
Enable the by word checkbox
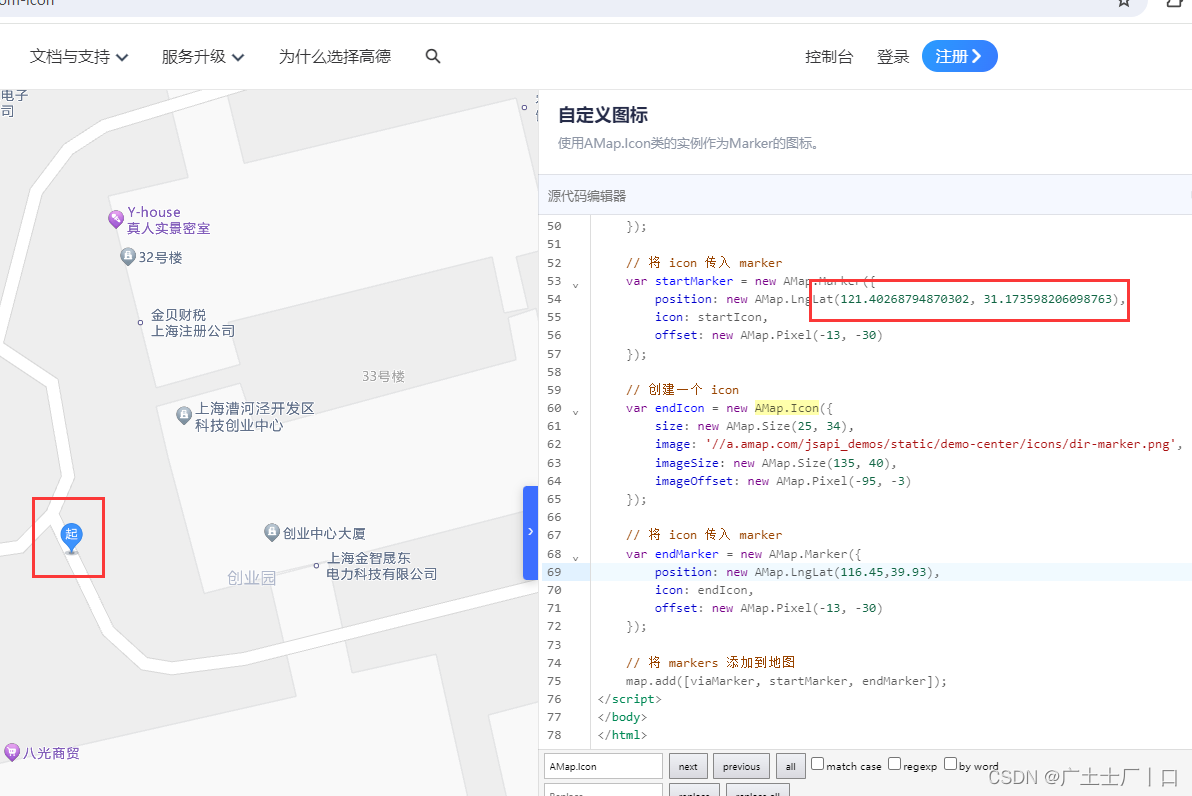pos(950,764)
